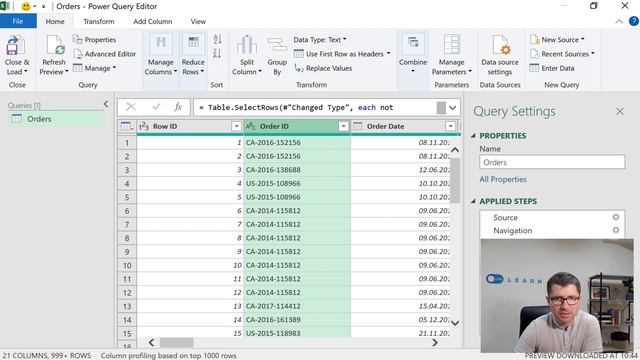Open the Quick Access Toolbar dropdown
The width and height of the screenshot is (640, 360).
point(43,7)
